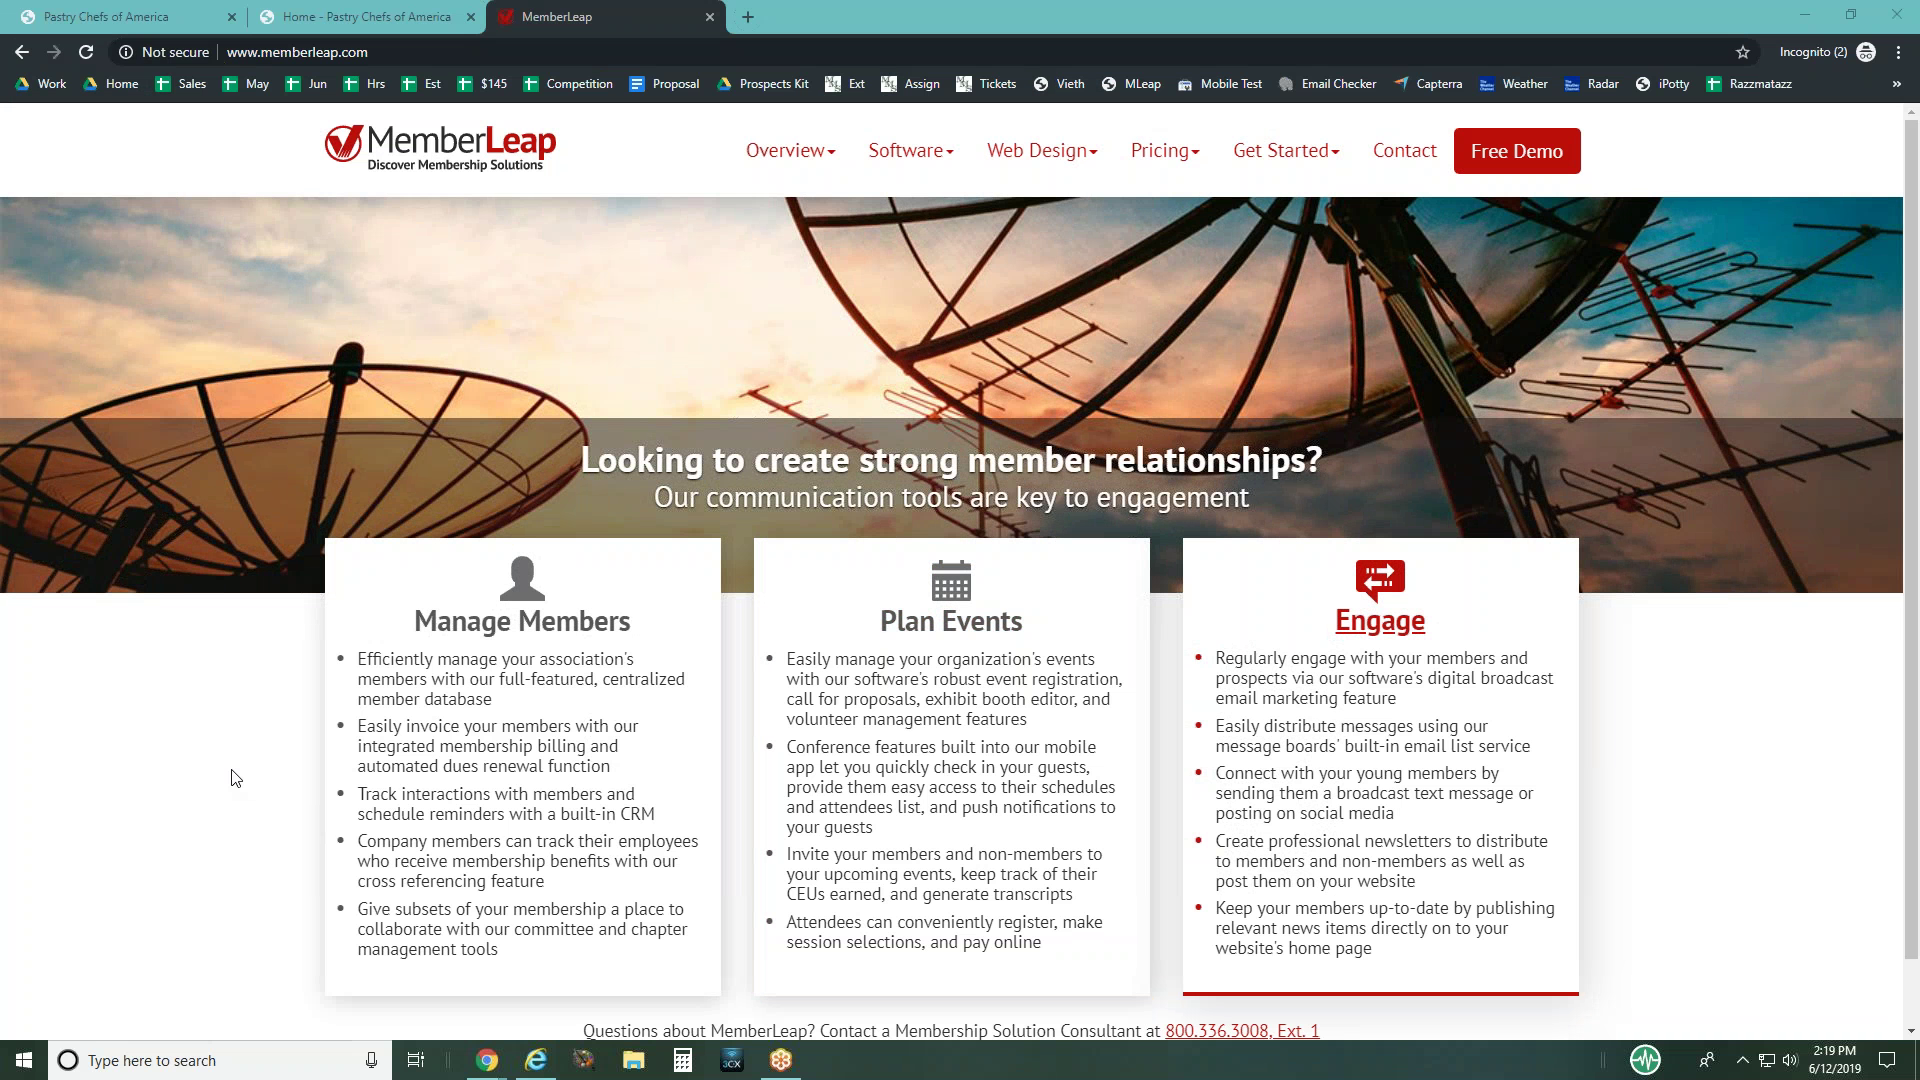The image size is (1920, 1080).
Task: Click the Not secure site info icon
Action: (126, 52)
